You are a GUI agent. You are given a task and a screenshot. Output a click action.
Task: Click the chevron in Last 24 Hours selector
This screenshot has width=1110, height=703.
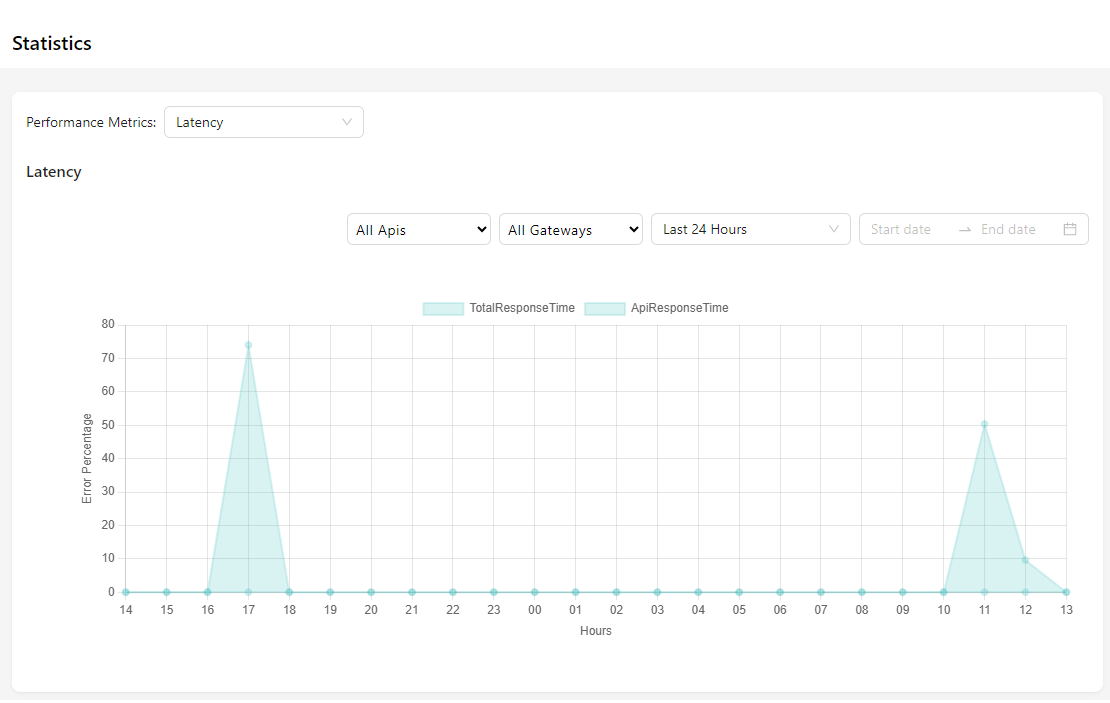834,229
